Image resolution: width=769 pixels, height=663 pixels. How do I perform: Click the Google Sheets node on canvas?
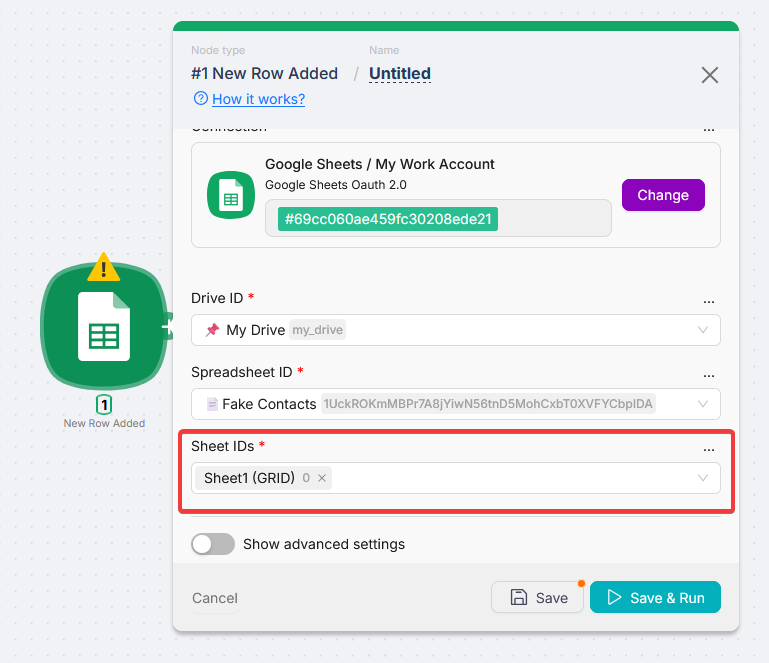point(103,328)
